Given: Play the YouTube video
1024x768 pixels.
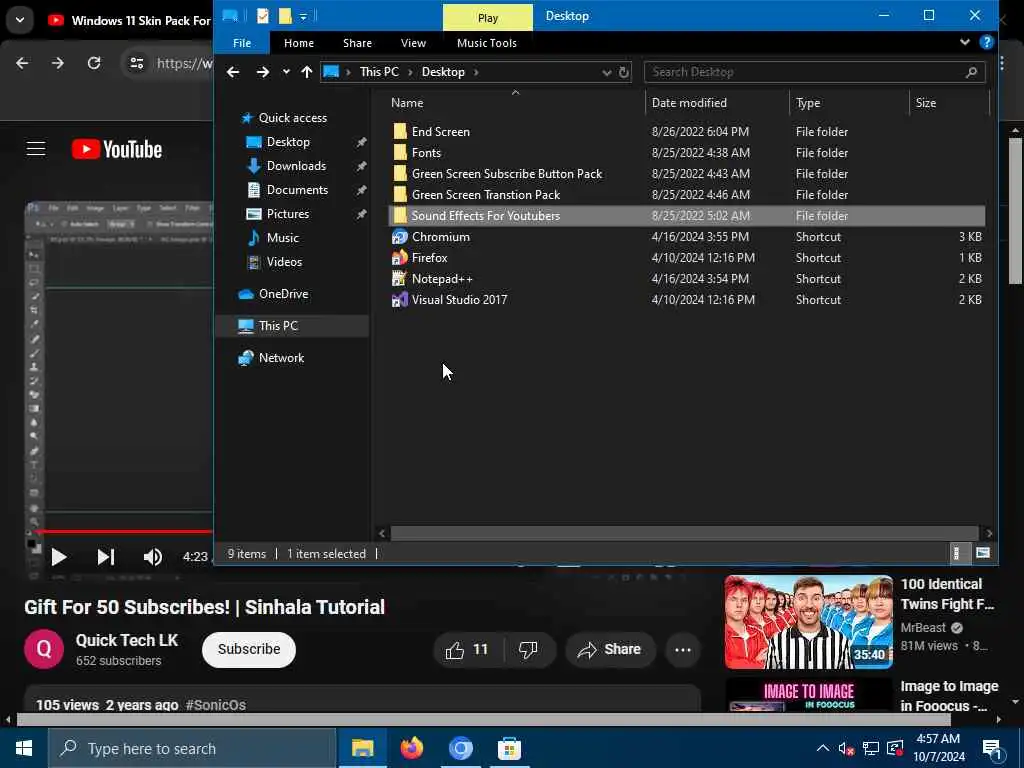Looking at the screenshot, I should pos(59,557).
